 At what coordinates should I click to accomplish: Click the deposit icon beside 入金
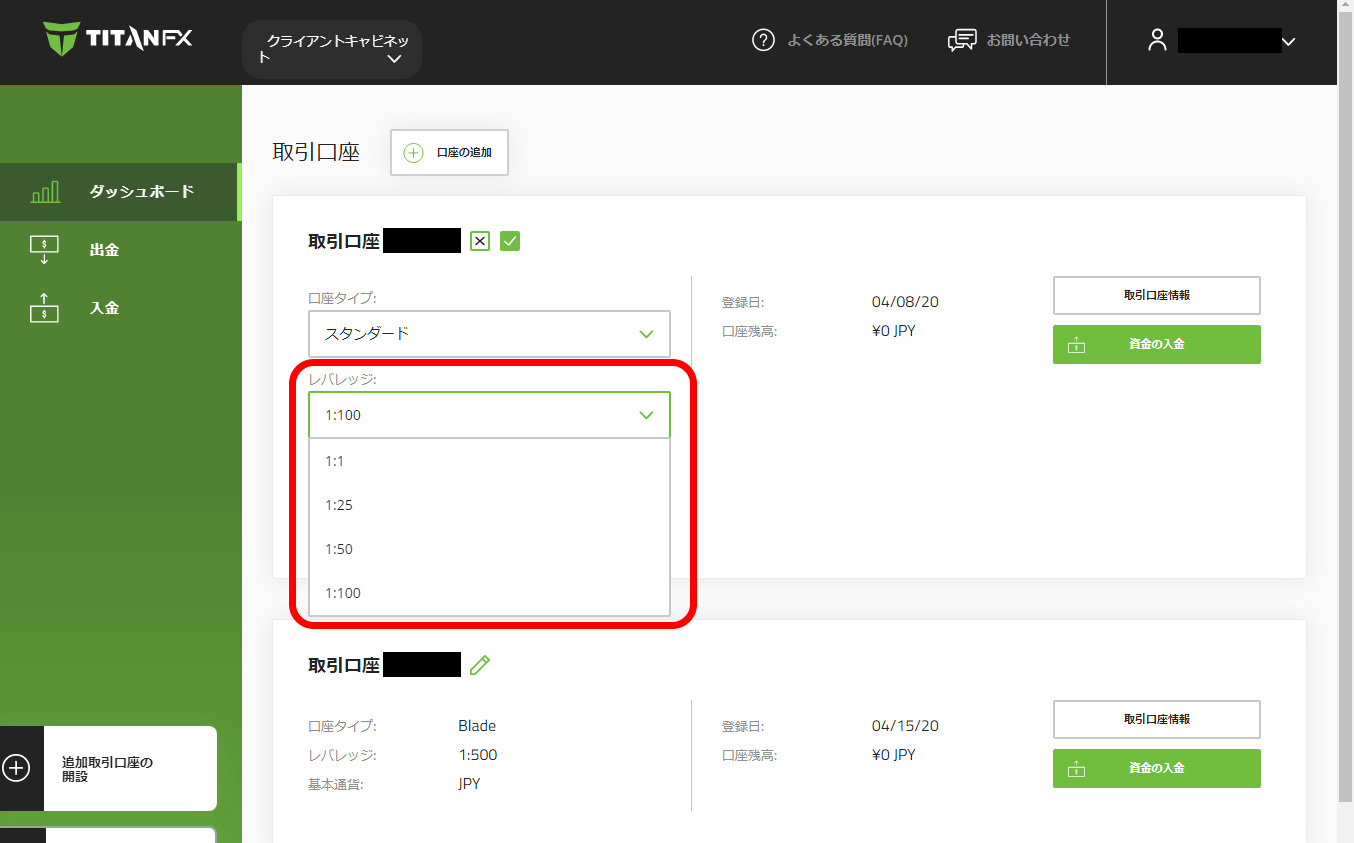click(45, 307)
